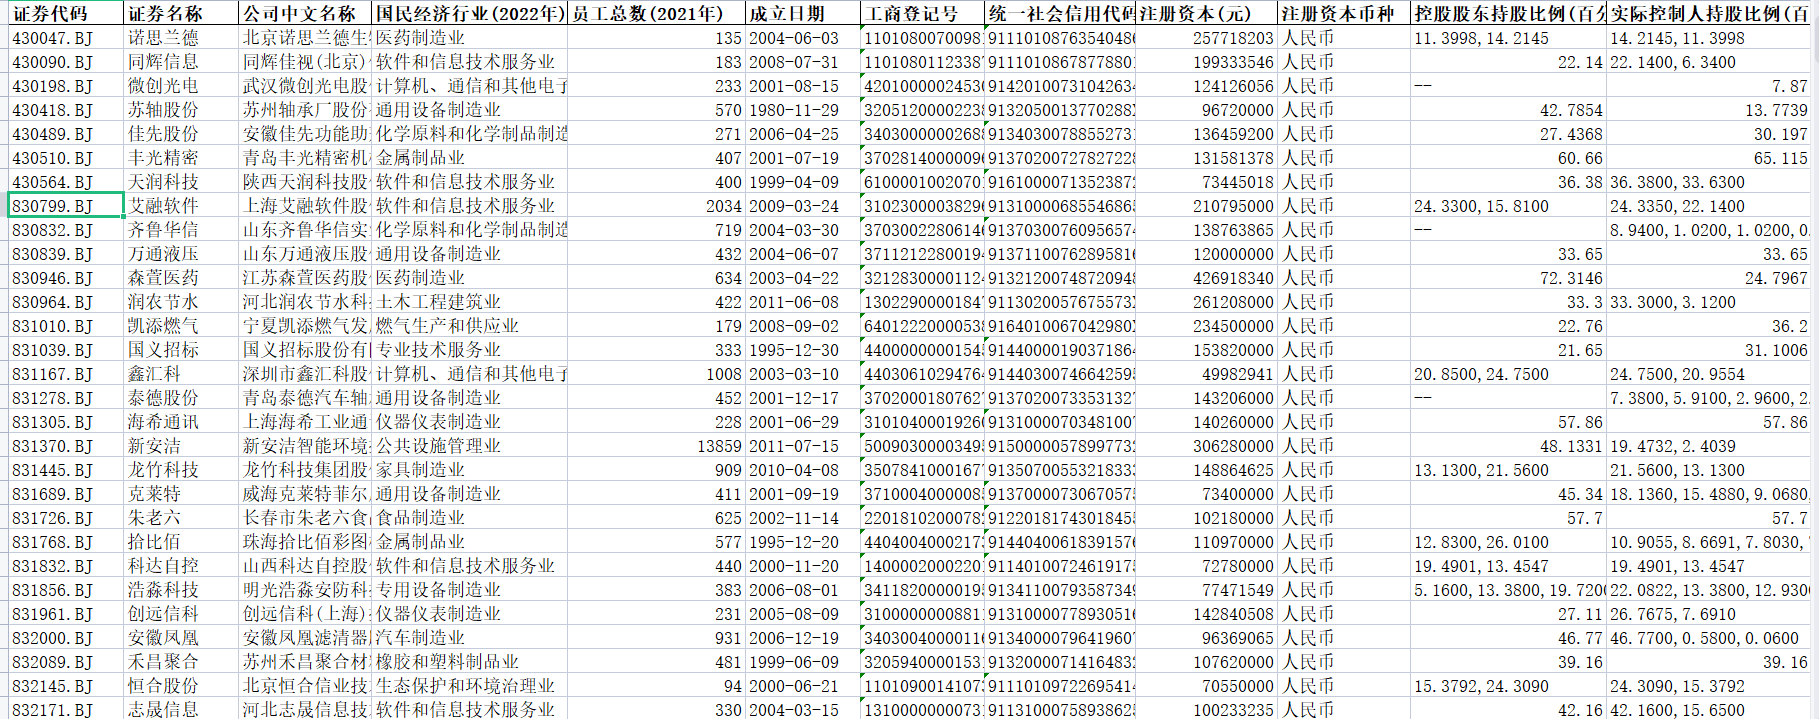This screenshot has width=1819, height=719.
Task: Select the 成立日期 column header
Action: click(x=802, y=13)
